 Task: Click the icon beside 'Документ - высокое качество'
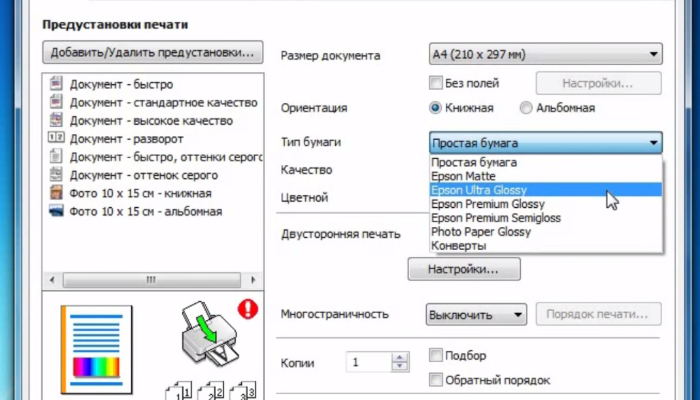[x=56, y=120]
